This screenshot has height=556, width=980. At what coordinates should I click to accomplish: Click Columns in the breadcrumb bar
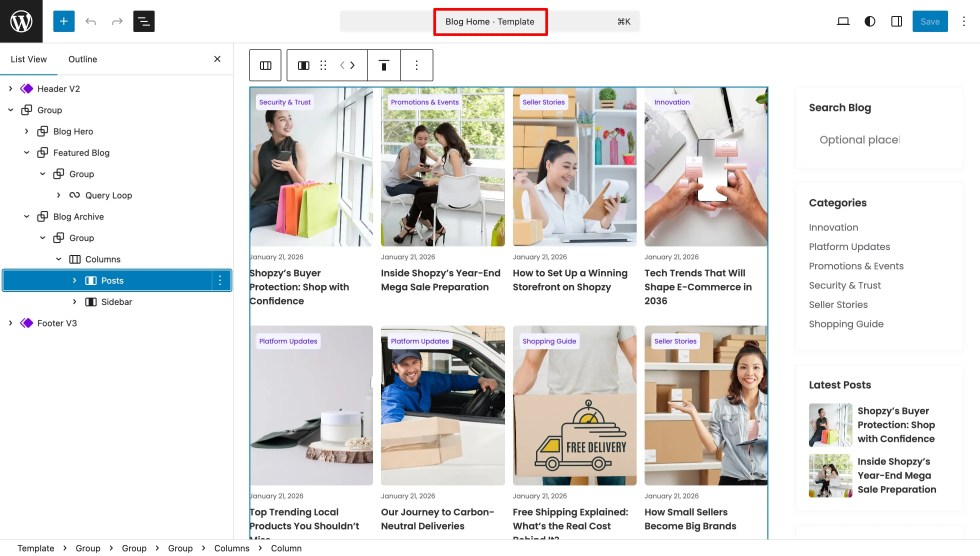pyautogui.click(x=232, y=548)
